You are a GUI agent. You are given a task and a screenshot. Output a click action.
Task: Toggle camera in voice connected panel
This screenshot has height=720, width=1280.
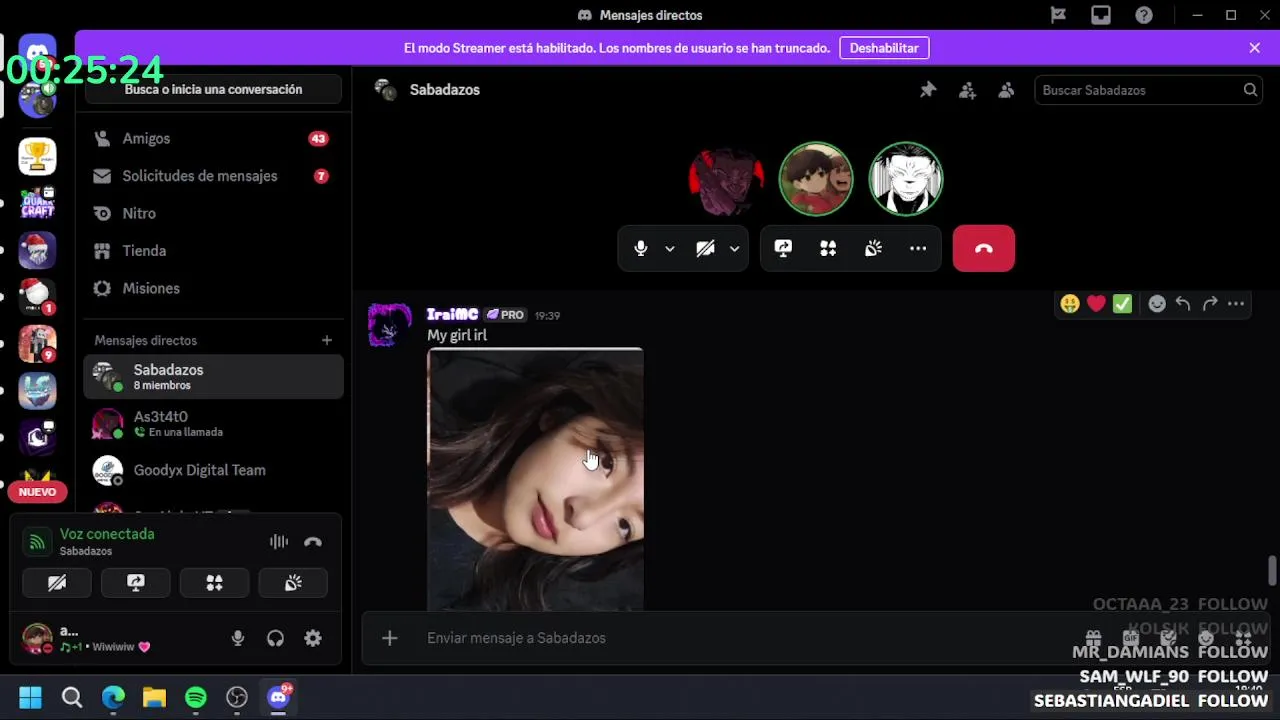point(57,583)
